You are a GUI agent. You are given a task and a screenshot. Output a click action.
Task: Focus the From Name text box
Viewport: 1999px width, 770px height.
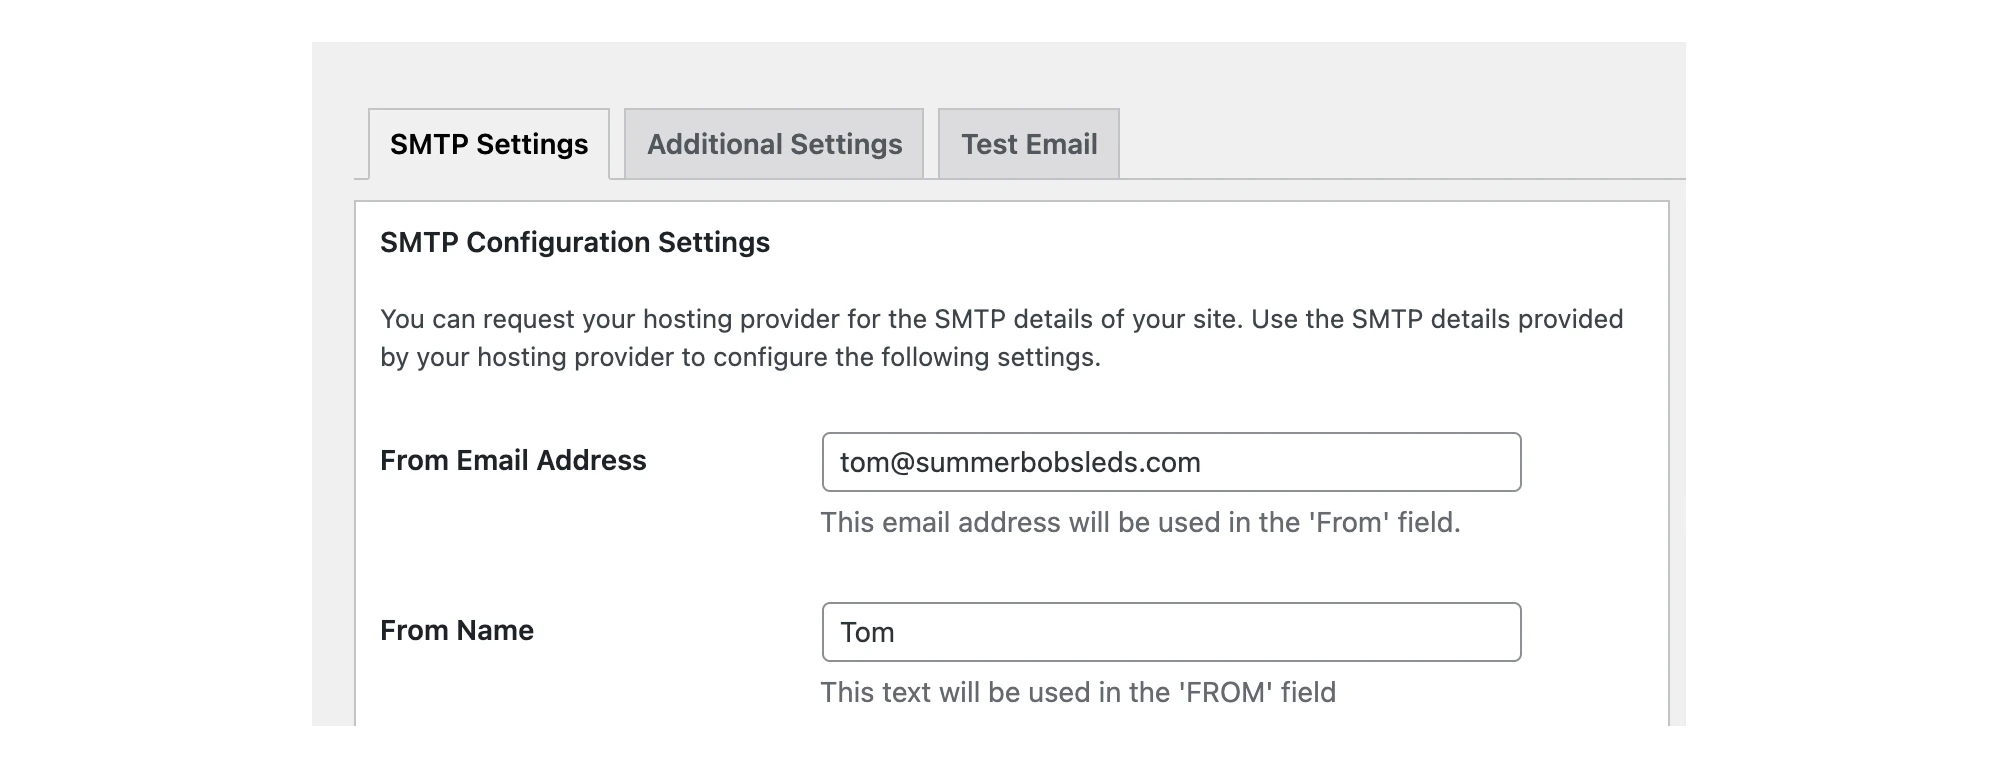1171,632
